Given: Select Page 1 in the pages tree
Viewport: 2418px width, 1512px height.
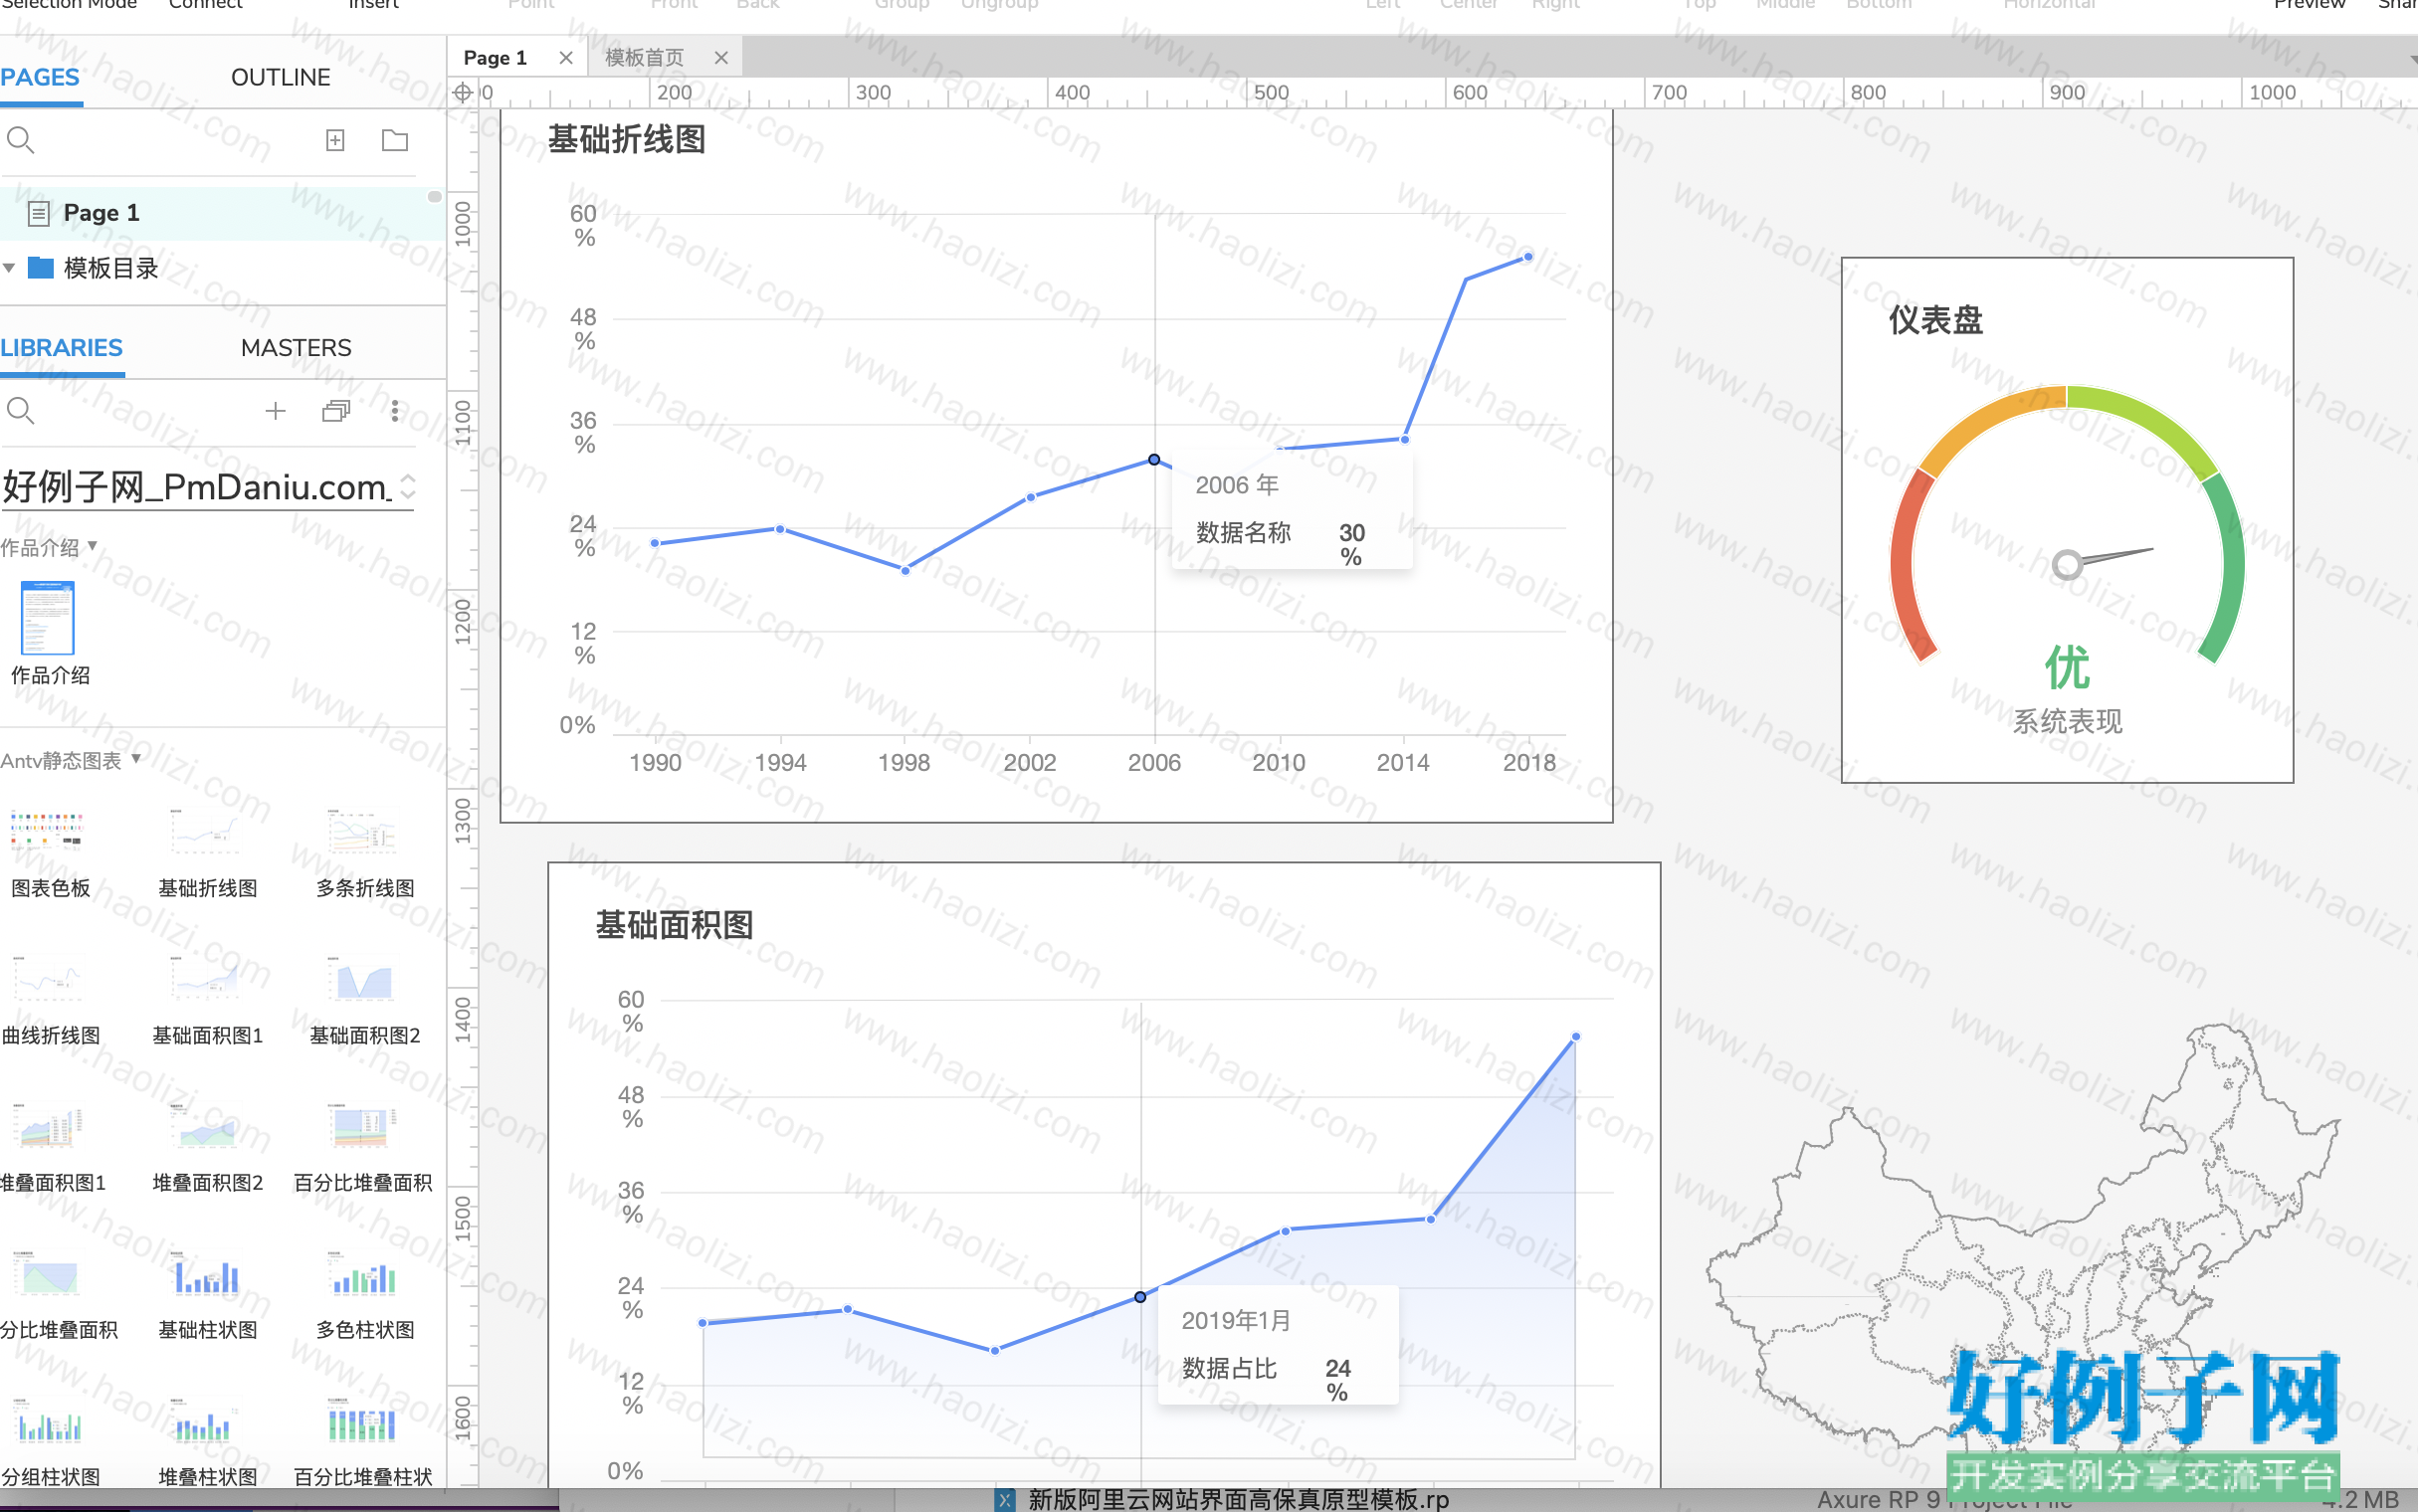Looking at the screenshot, I should [221, 213].
